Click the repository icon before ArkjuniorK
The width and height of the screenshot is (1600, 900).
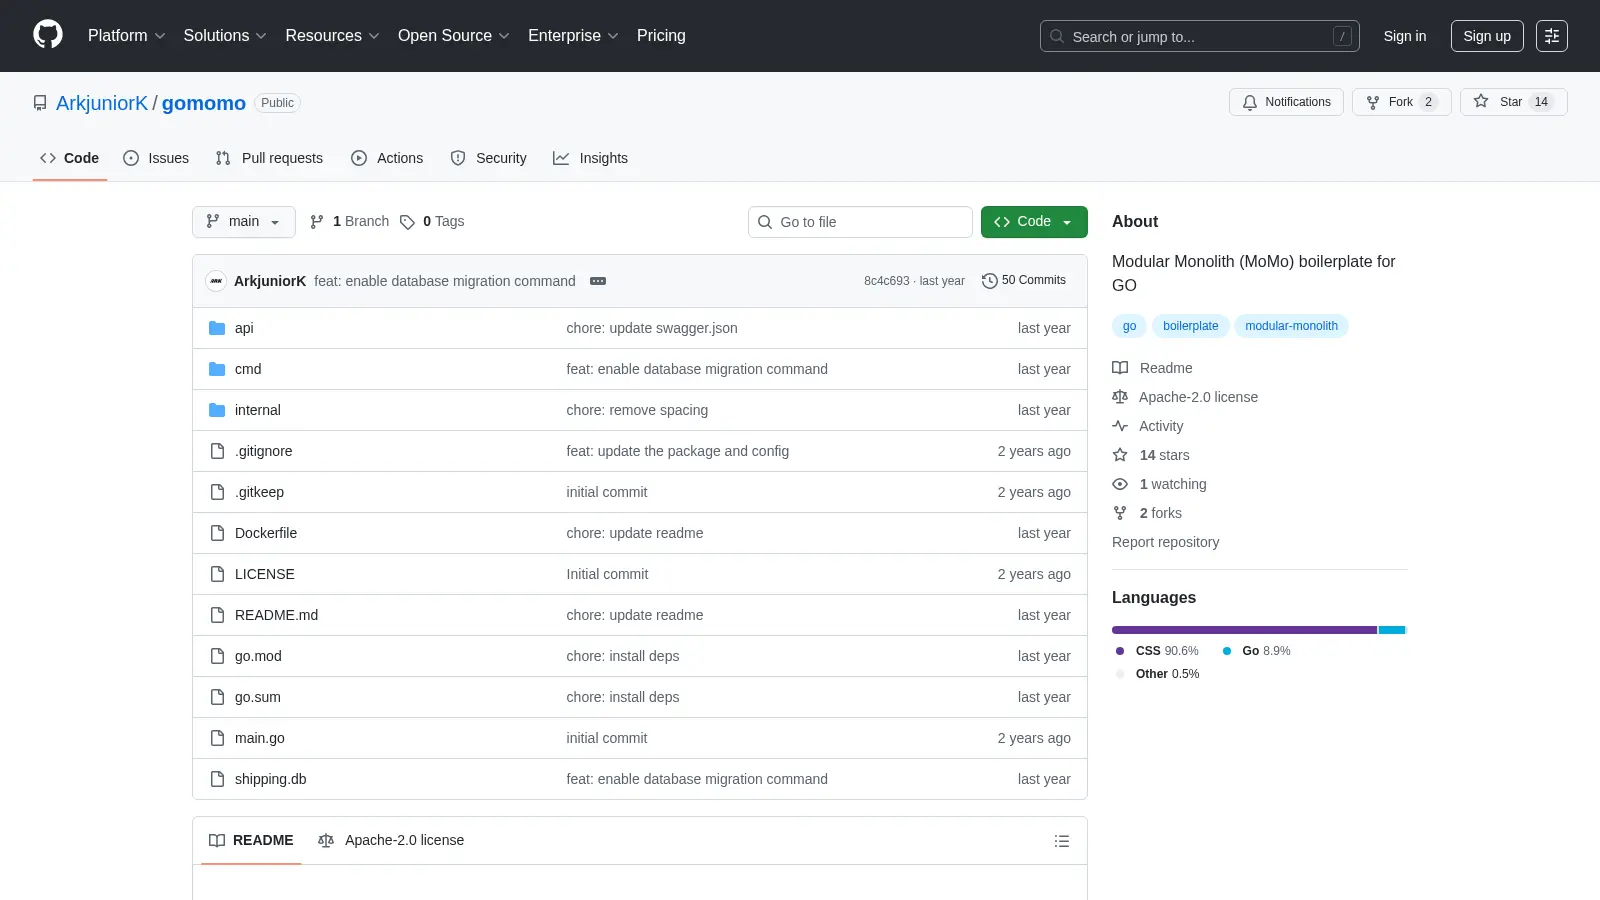[x=40, y=103]
